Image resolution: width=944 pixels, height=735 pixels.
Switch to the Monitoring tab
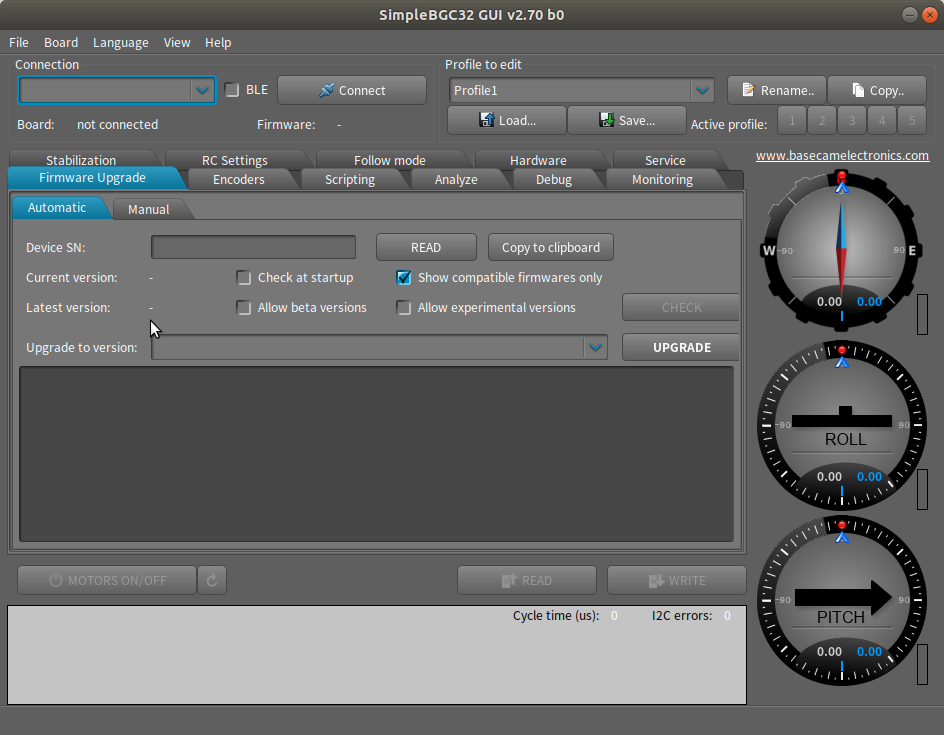pos(662,179)
